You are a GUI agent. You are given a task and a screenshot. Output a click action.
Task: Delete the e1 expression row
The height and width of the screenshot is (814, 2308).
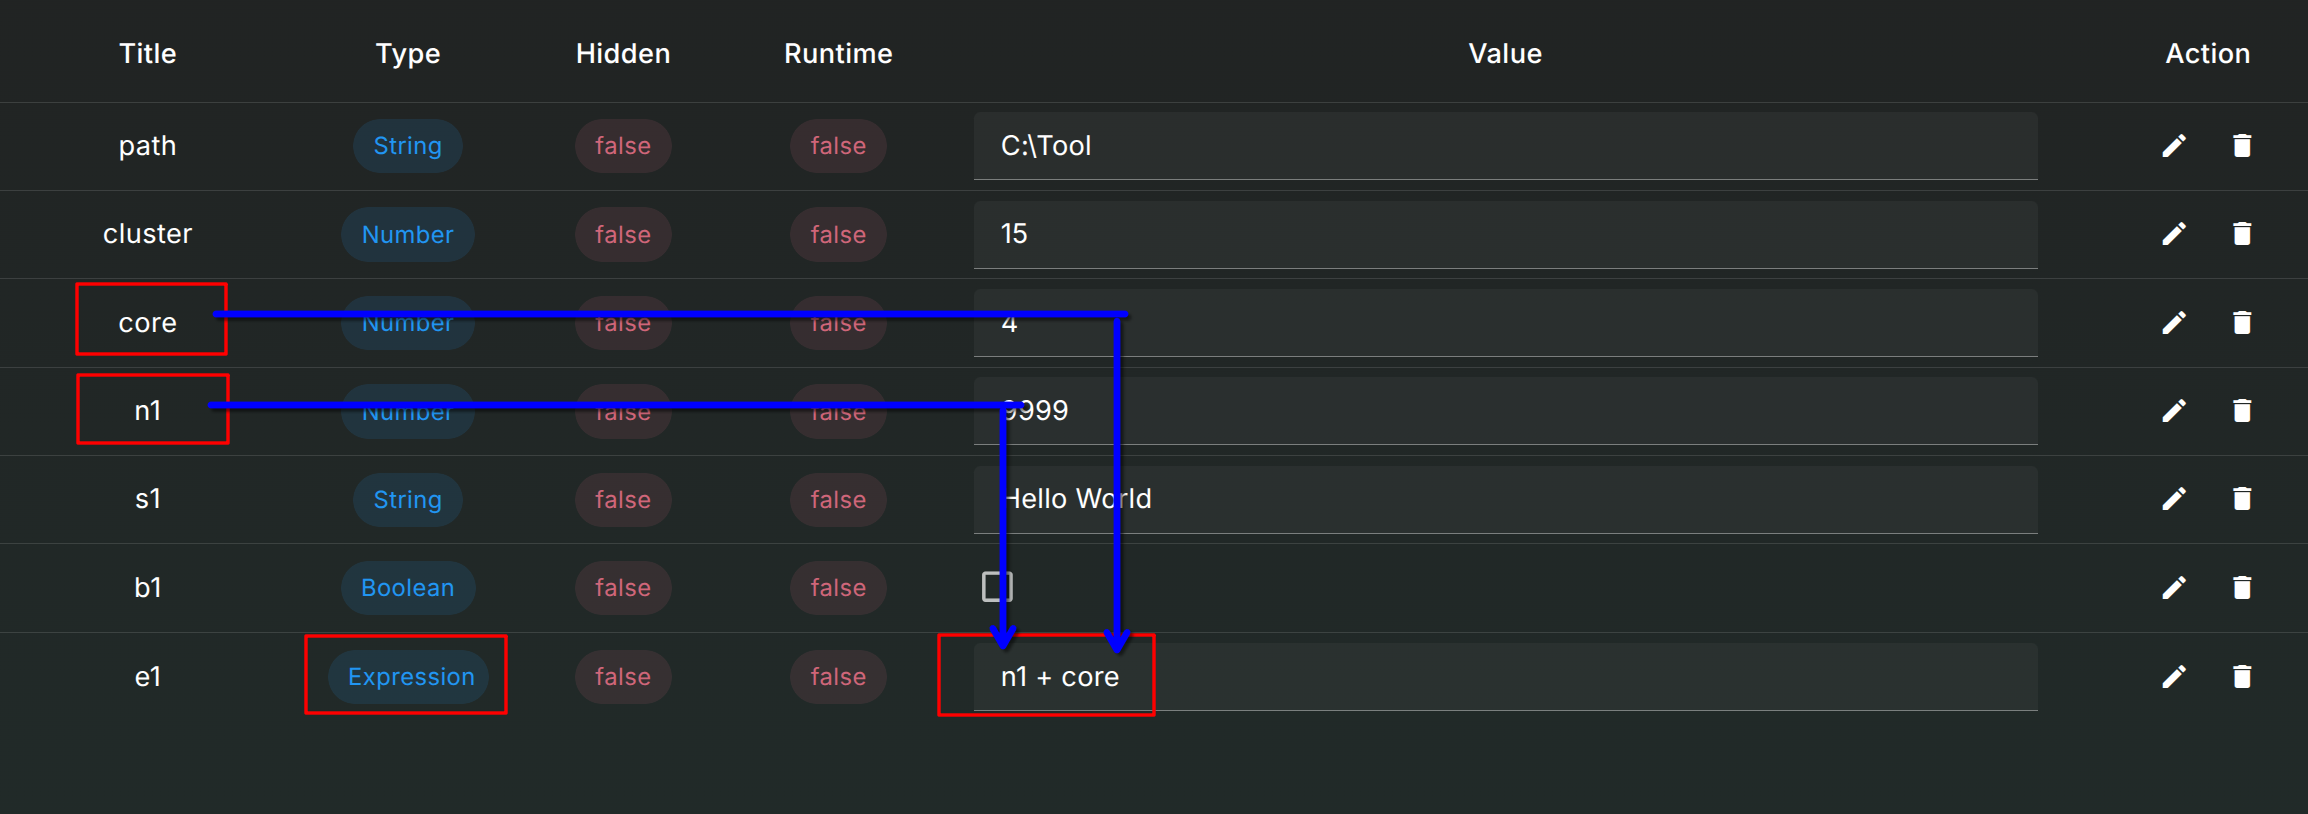click(2242, 677)
